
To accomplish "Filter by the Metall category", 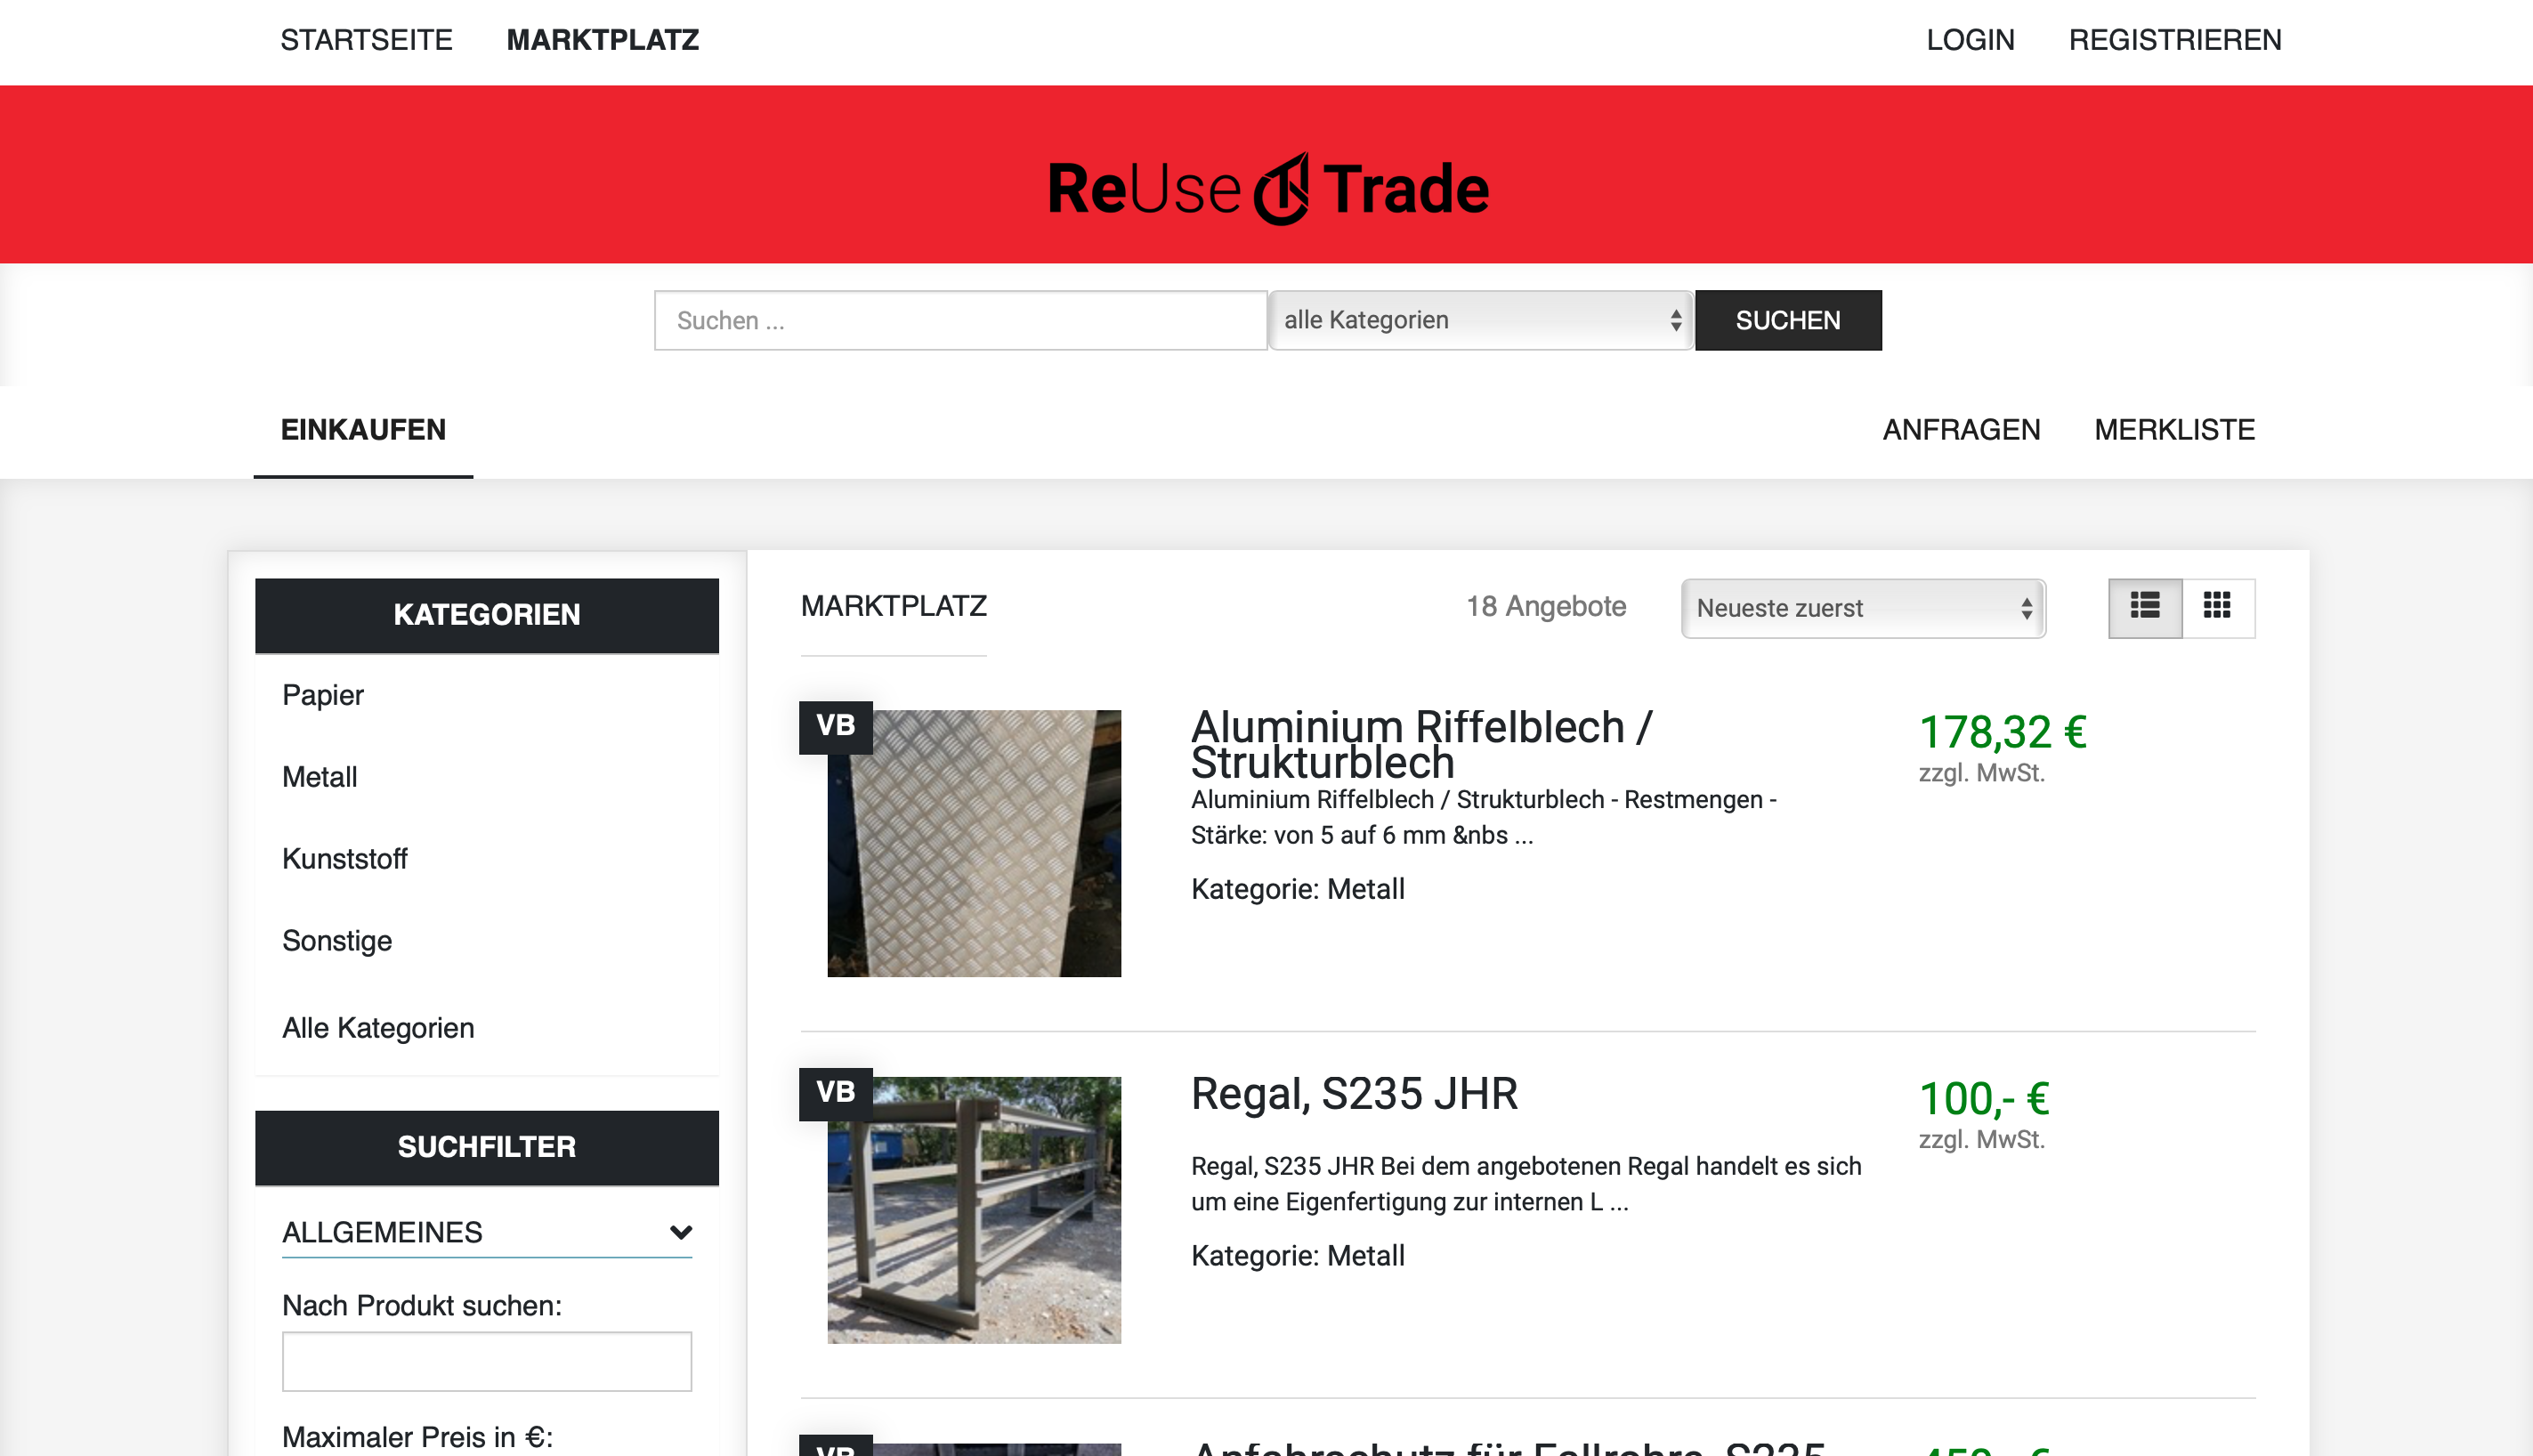I will coord(319,777).
